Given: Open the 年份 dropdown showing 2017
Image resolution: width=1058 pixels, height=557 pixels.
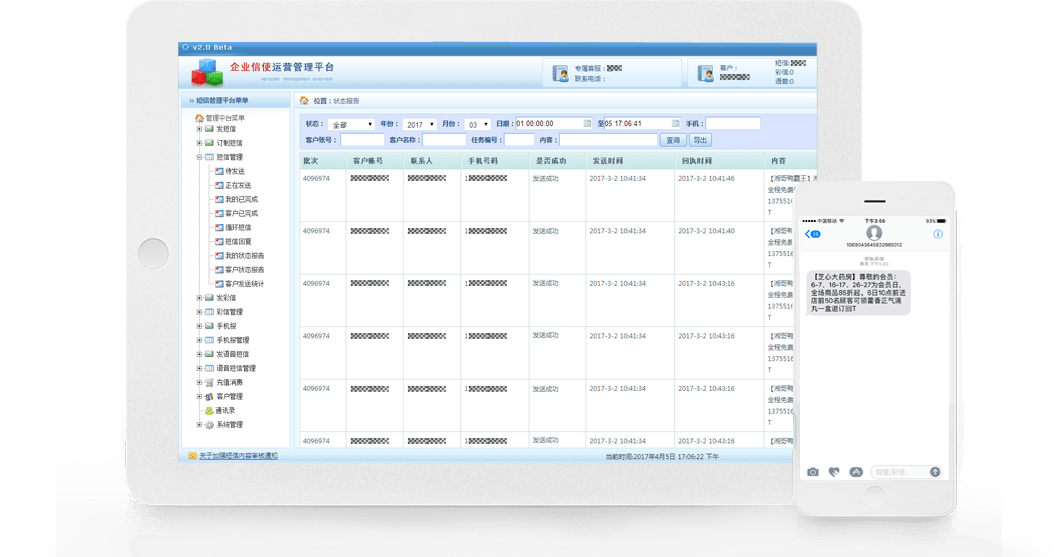Looking at the screenshot, I should (x=419, y=124).
